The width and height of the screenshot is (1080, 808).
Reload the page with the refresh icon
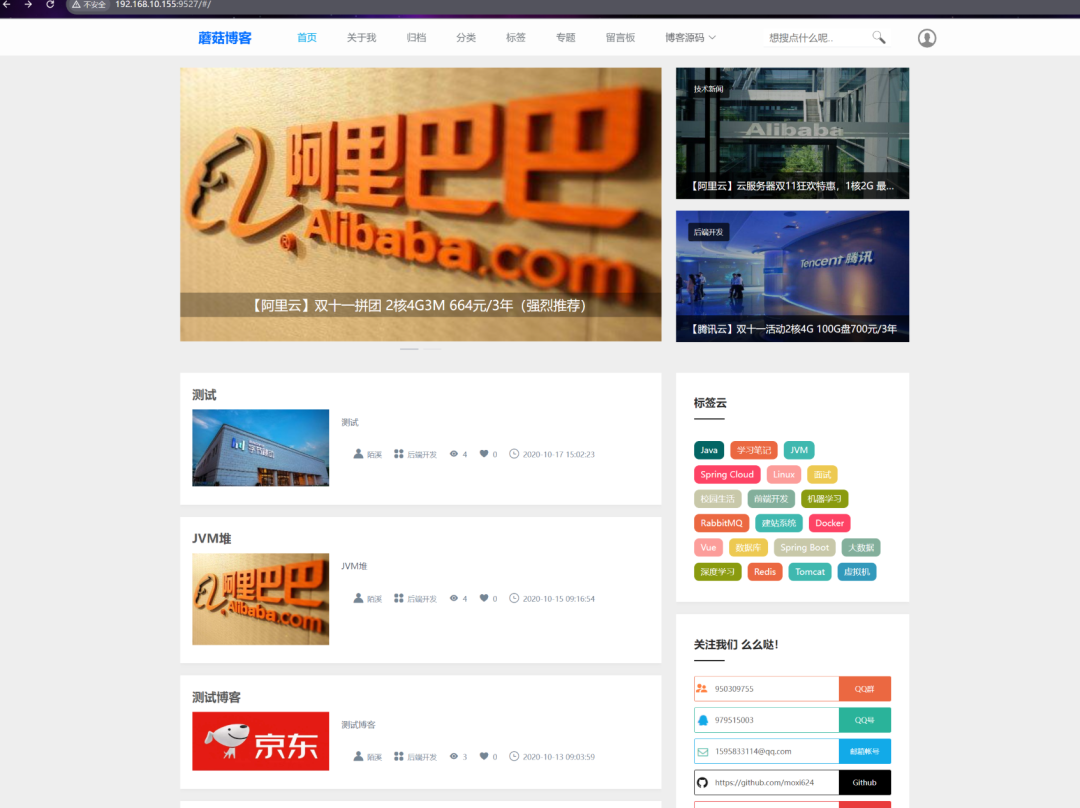(50, 4)
